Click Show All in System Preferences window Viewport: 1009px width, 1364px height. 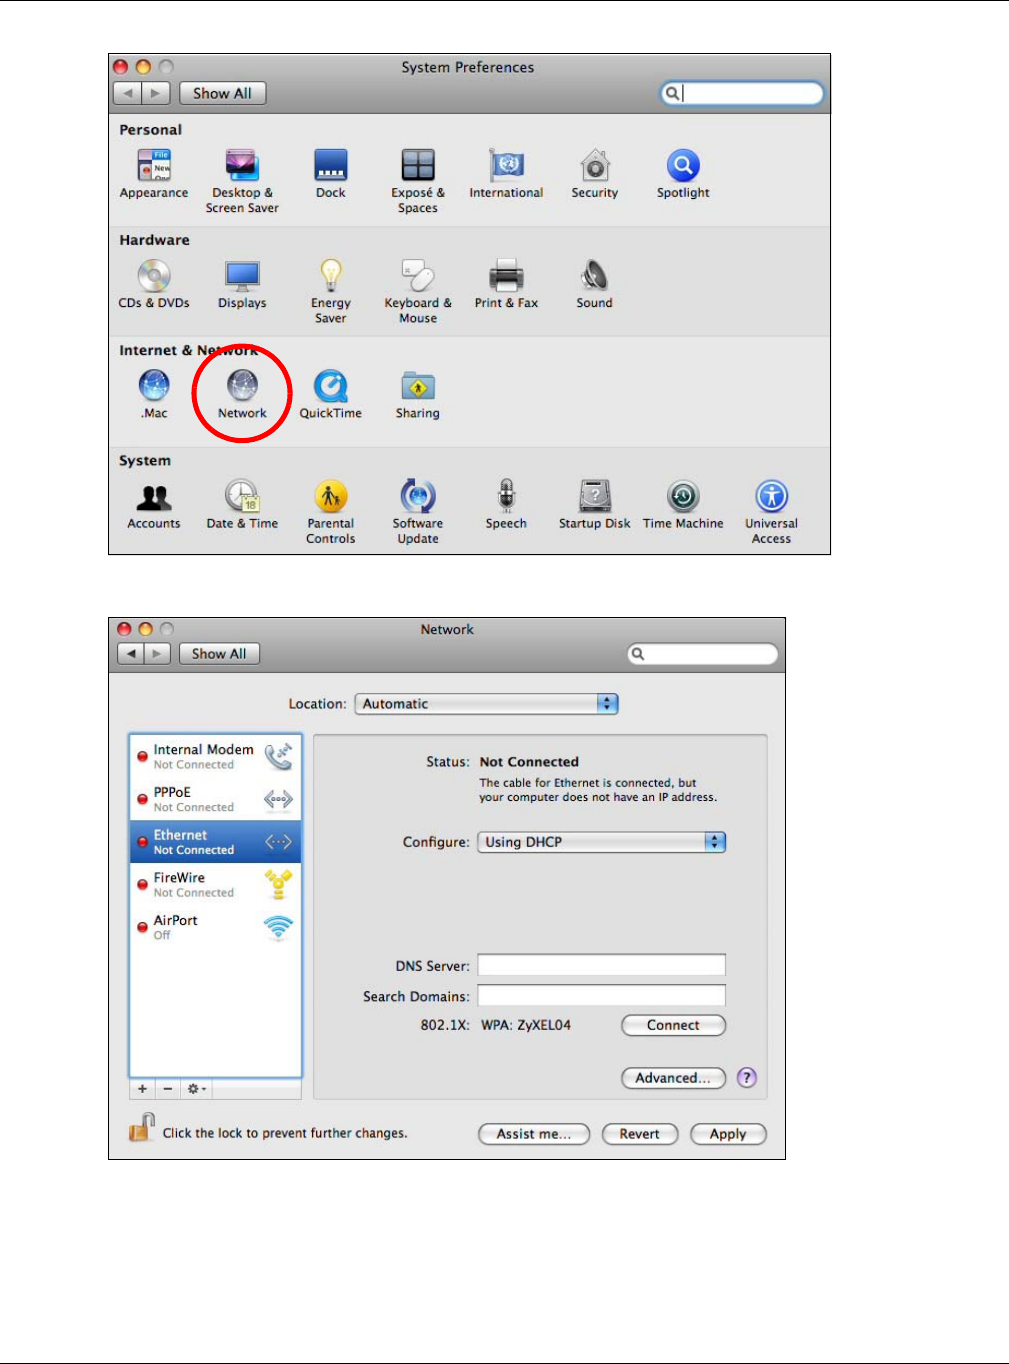(x=222, y=93)
